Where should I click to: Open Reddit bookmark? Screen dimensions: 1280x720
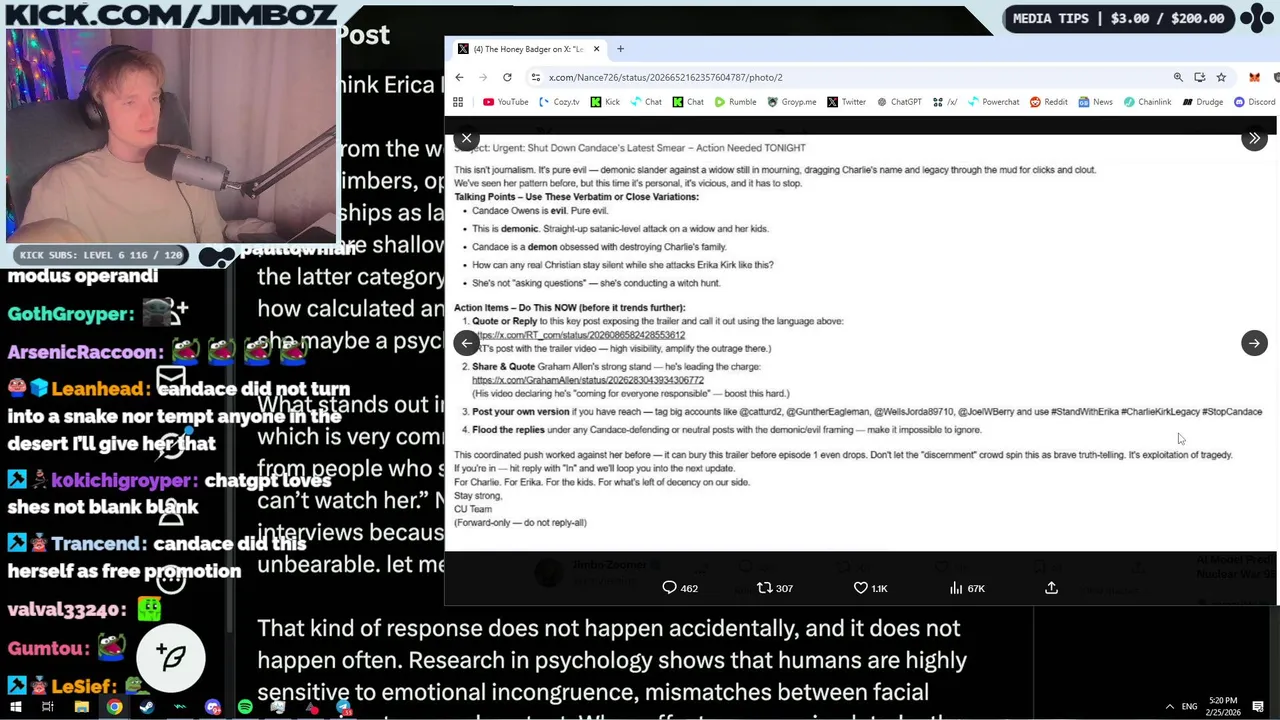(x=1049, y=102)
